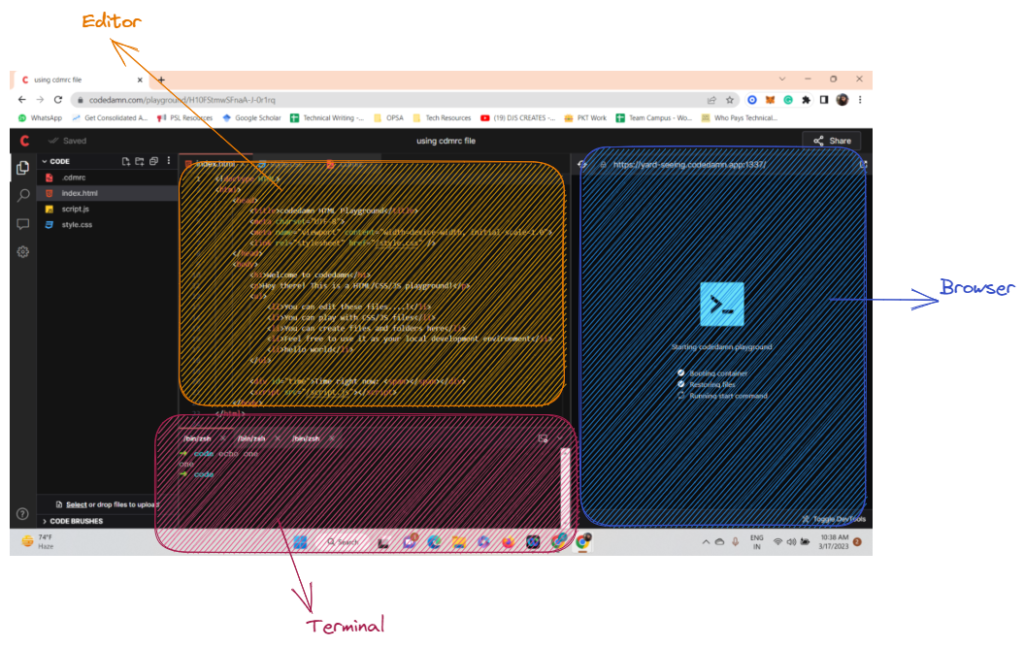The height and width of the screenshot is (647, 1024).
Task: Open the help question-mark icon
Action: [22, 514]
